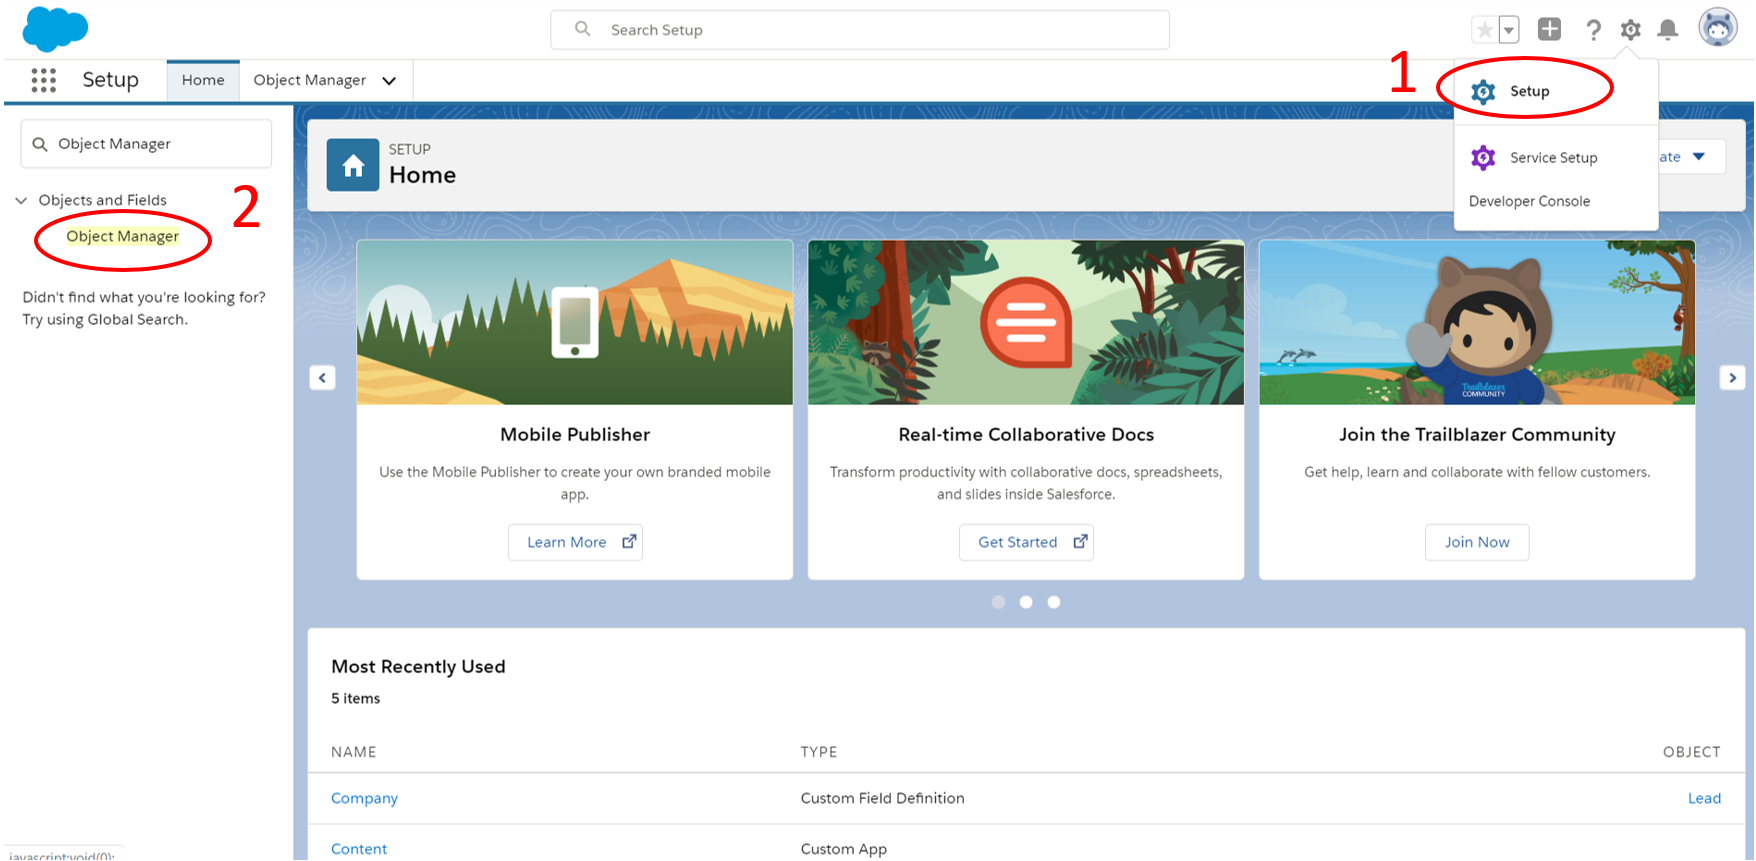Click the external-link icon in Learn More
Image resolution: width=1756 pixels, height=861 pixels.
(x=629, y=541)
